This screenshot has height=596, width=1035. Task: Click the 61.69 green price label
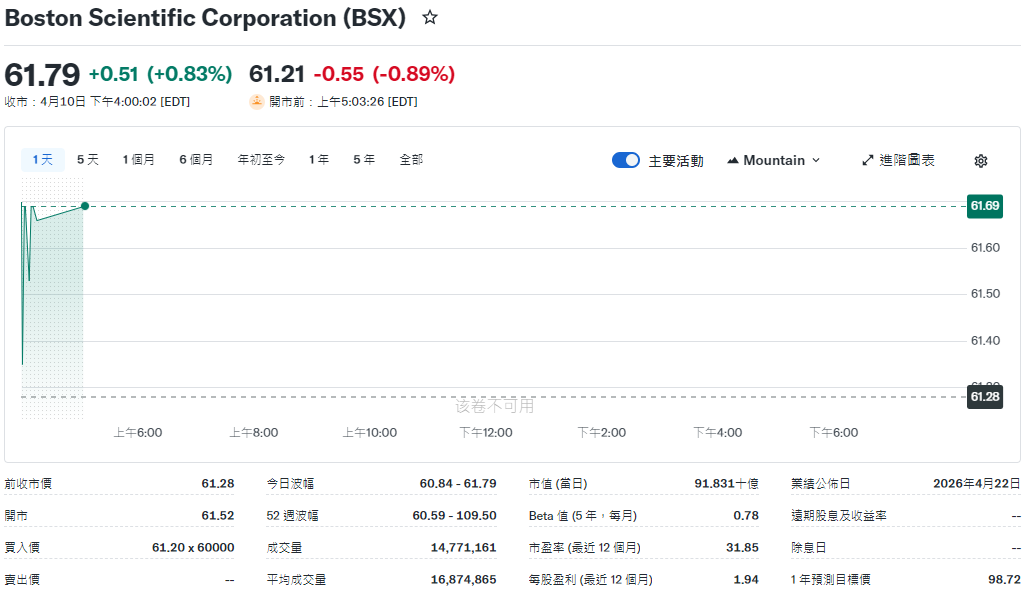(984, 206)
